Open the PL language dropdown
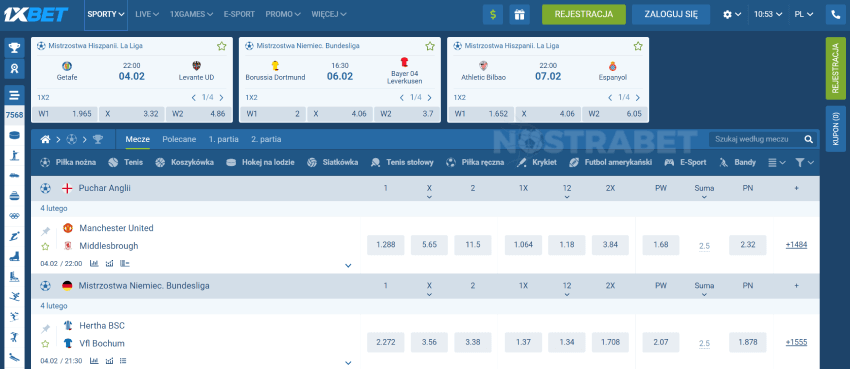This screenshot has width=850, height=369. [804, 15]
